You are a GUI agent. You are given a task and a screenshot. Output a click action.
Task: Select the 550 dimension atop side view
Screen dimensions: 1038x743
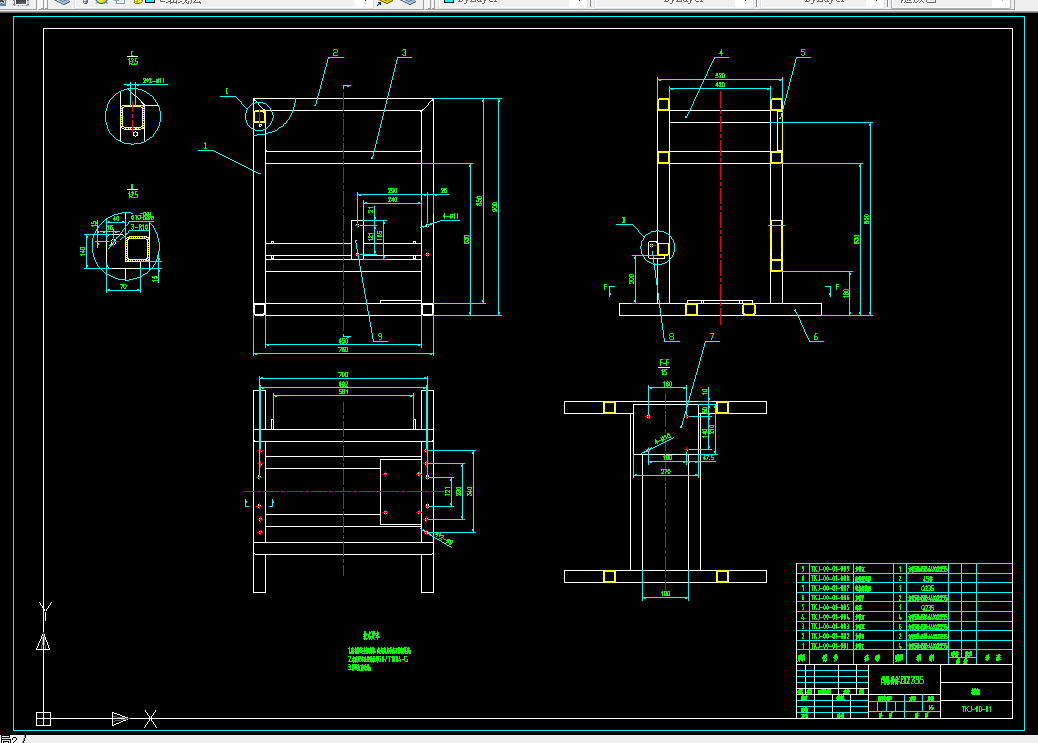pyautogui.click(x=720, y=75)
